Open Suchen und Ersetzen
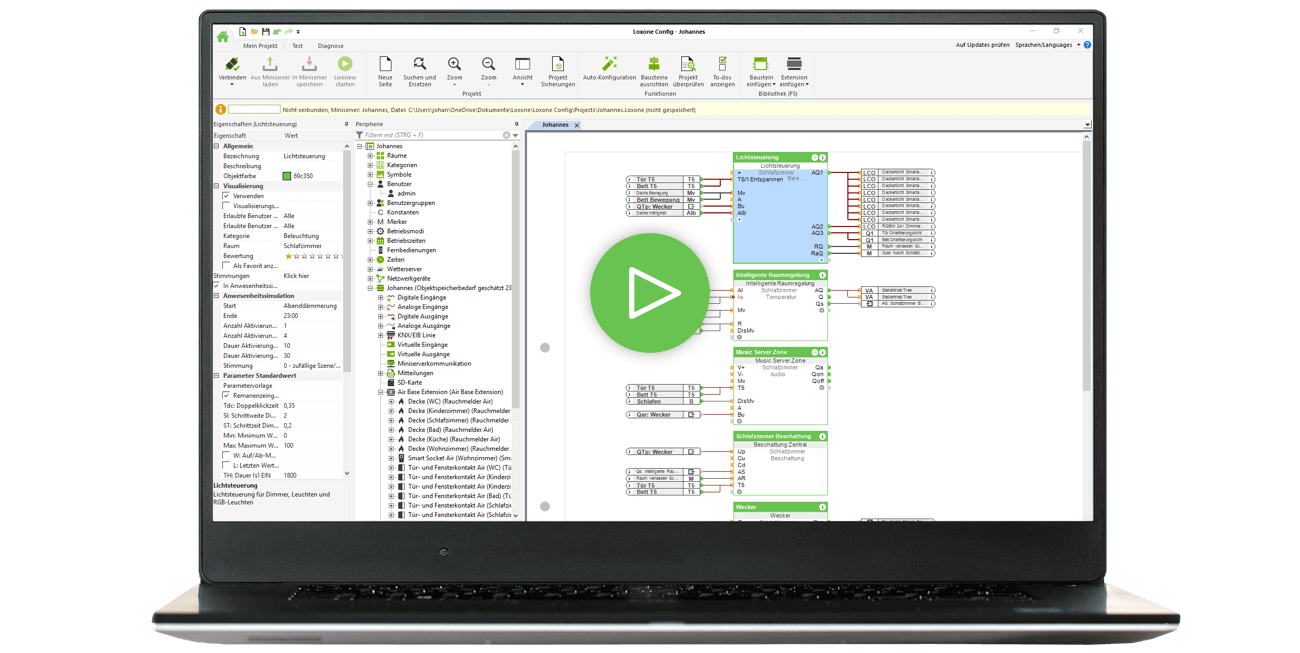Screen dimensions: 1300x653 [x=419, y=68]
